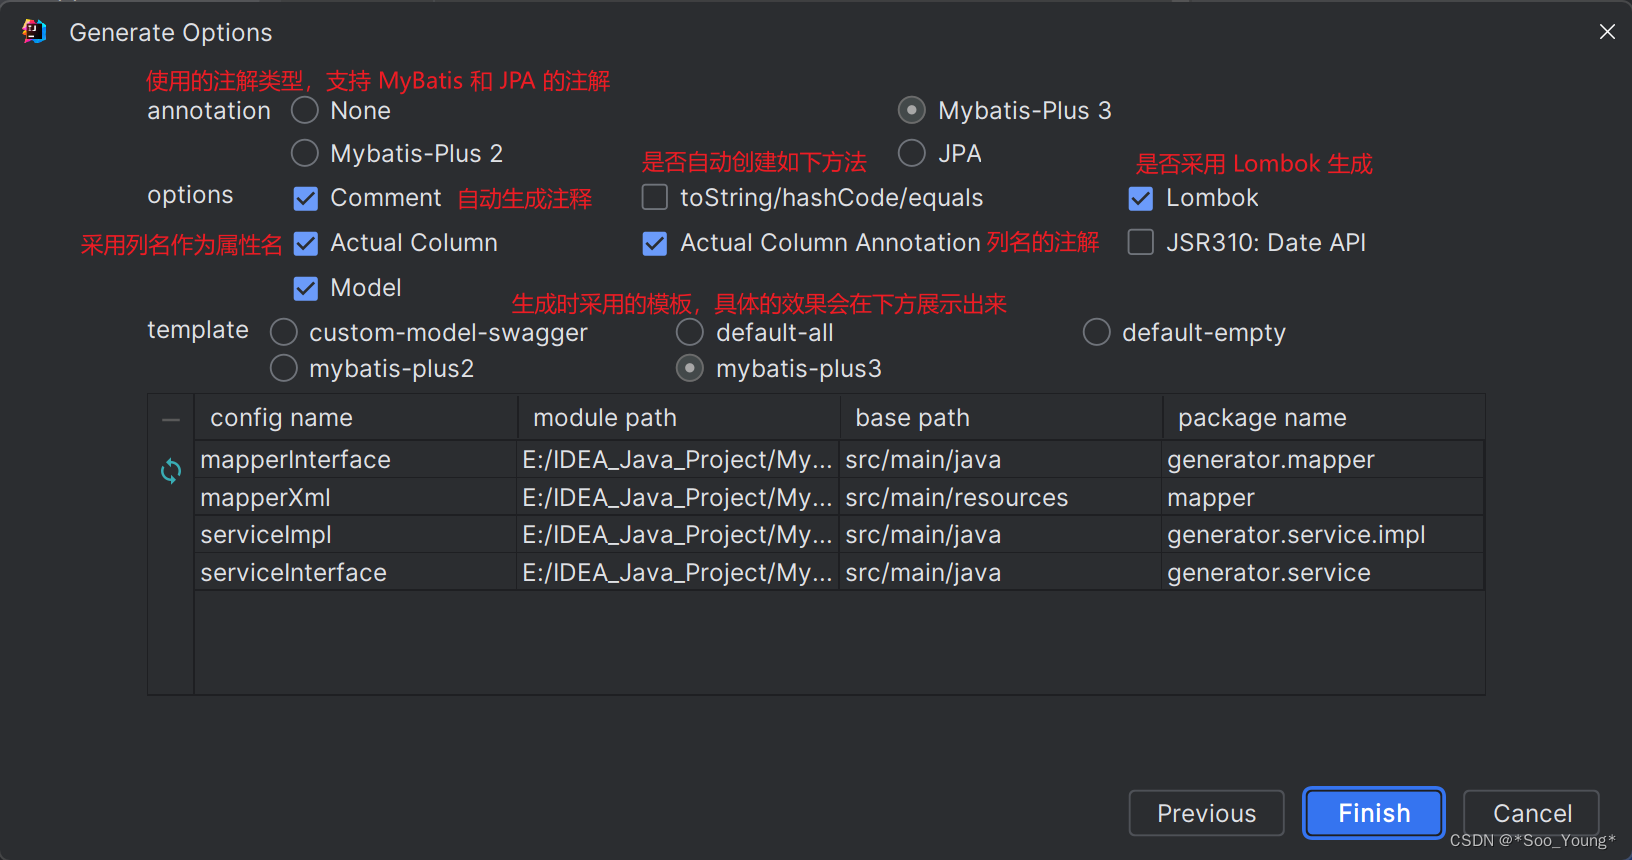Choose the default-empty template
The height and width of the screenshot is (860, 1632).
(x=1096, y=332)
